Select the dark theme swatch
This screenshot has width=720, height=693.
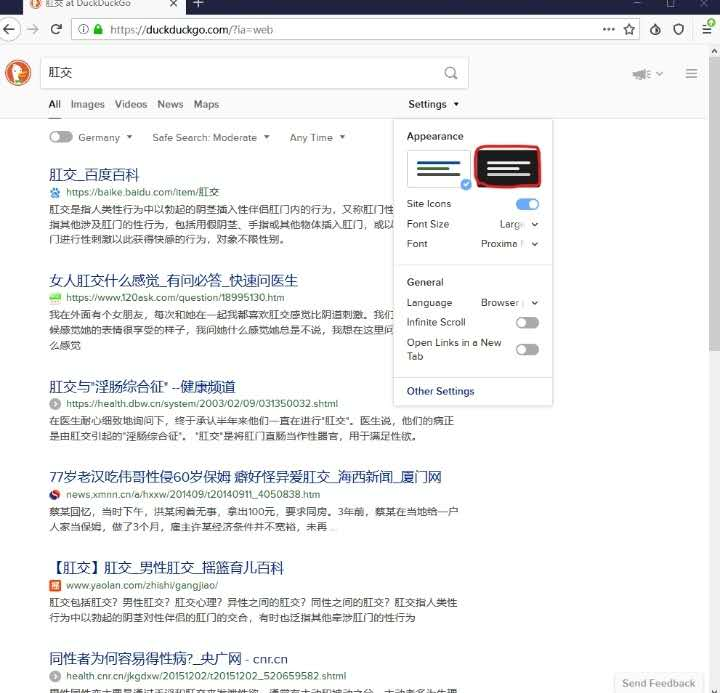(x=508, y=167)
